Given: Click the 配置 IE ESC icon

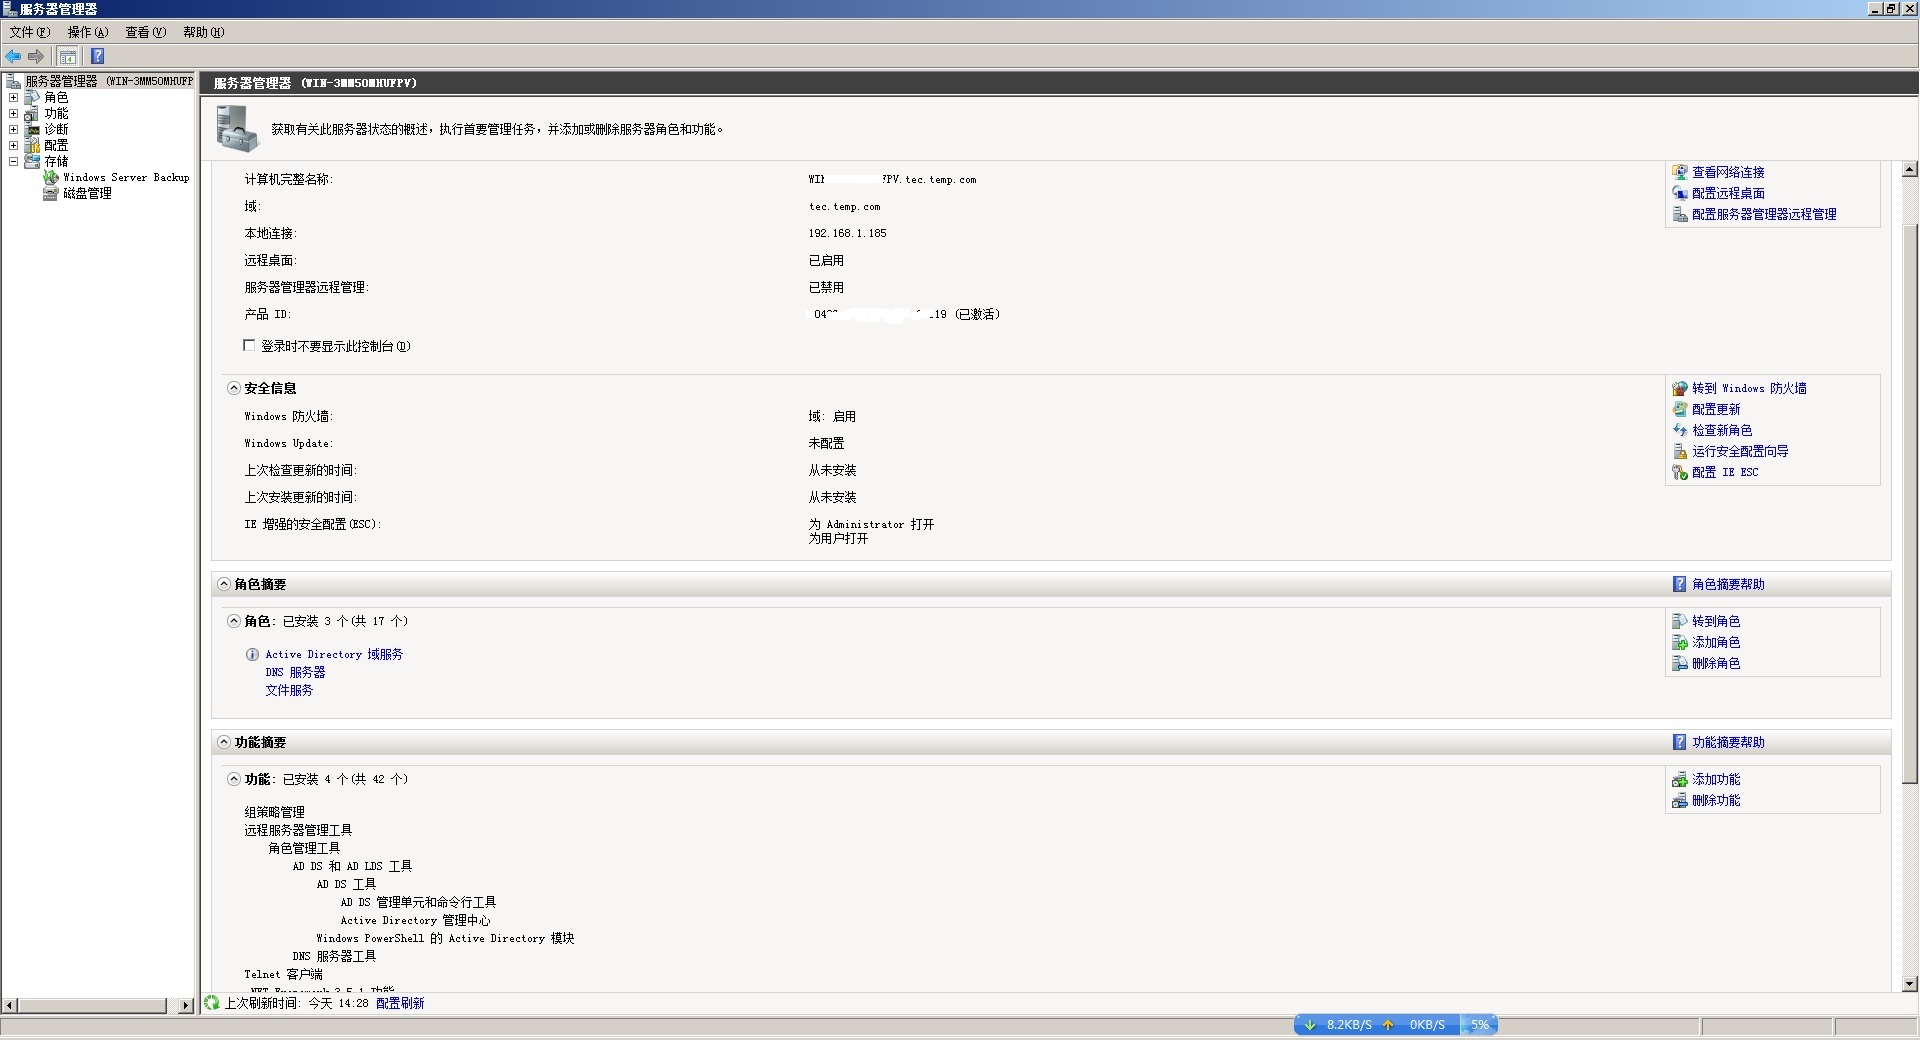Looking at the screenshot, I should click(x=1680, y=472).
